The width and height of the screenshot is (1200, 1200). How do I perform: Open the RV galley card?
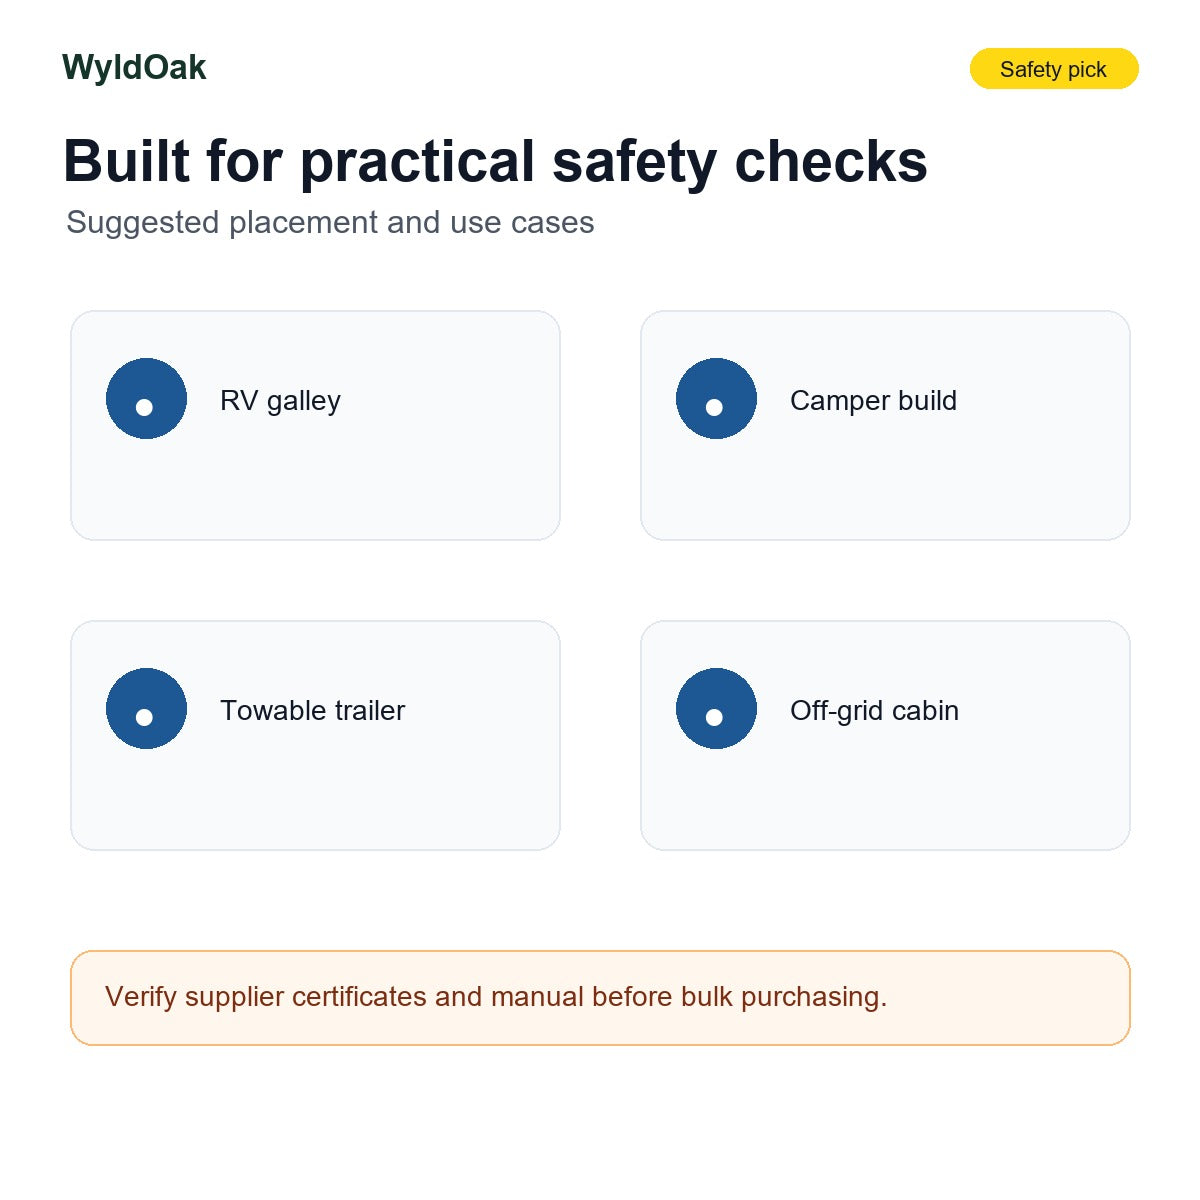pos(315,425)
